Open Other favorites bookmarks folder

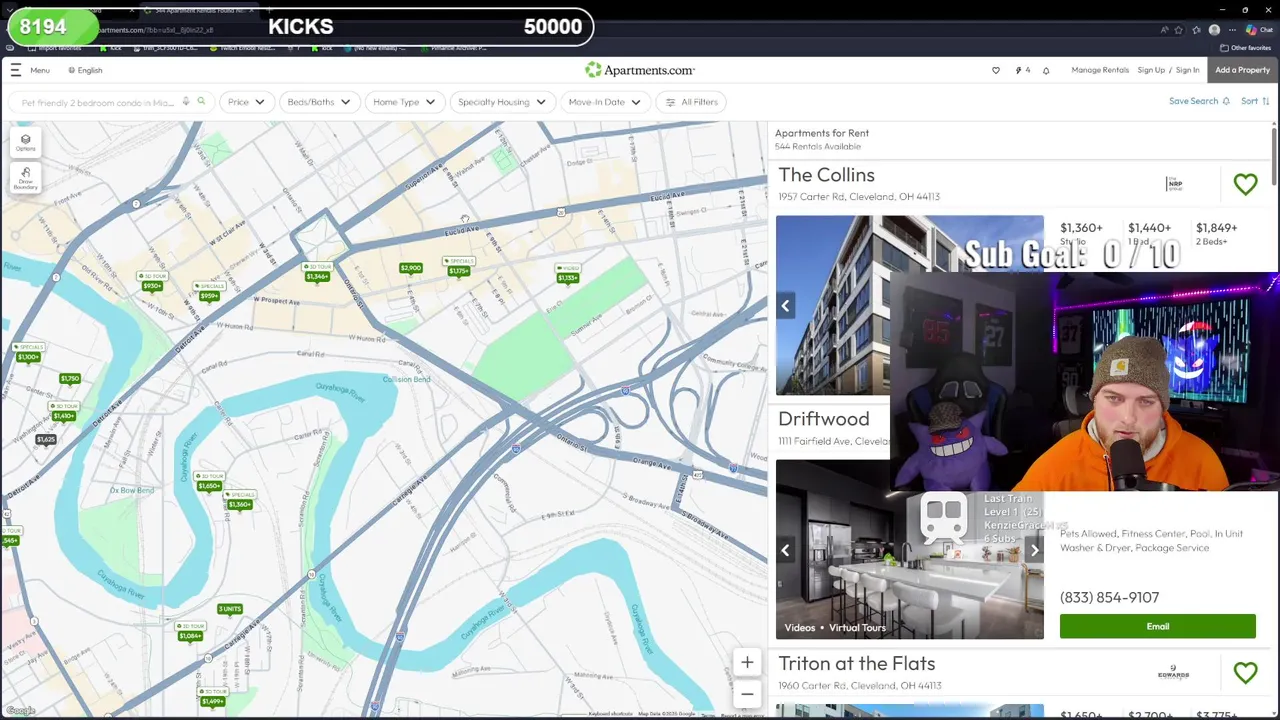[1247, 47]
